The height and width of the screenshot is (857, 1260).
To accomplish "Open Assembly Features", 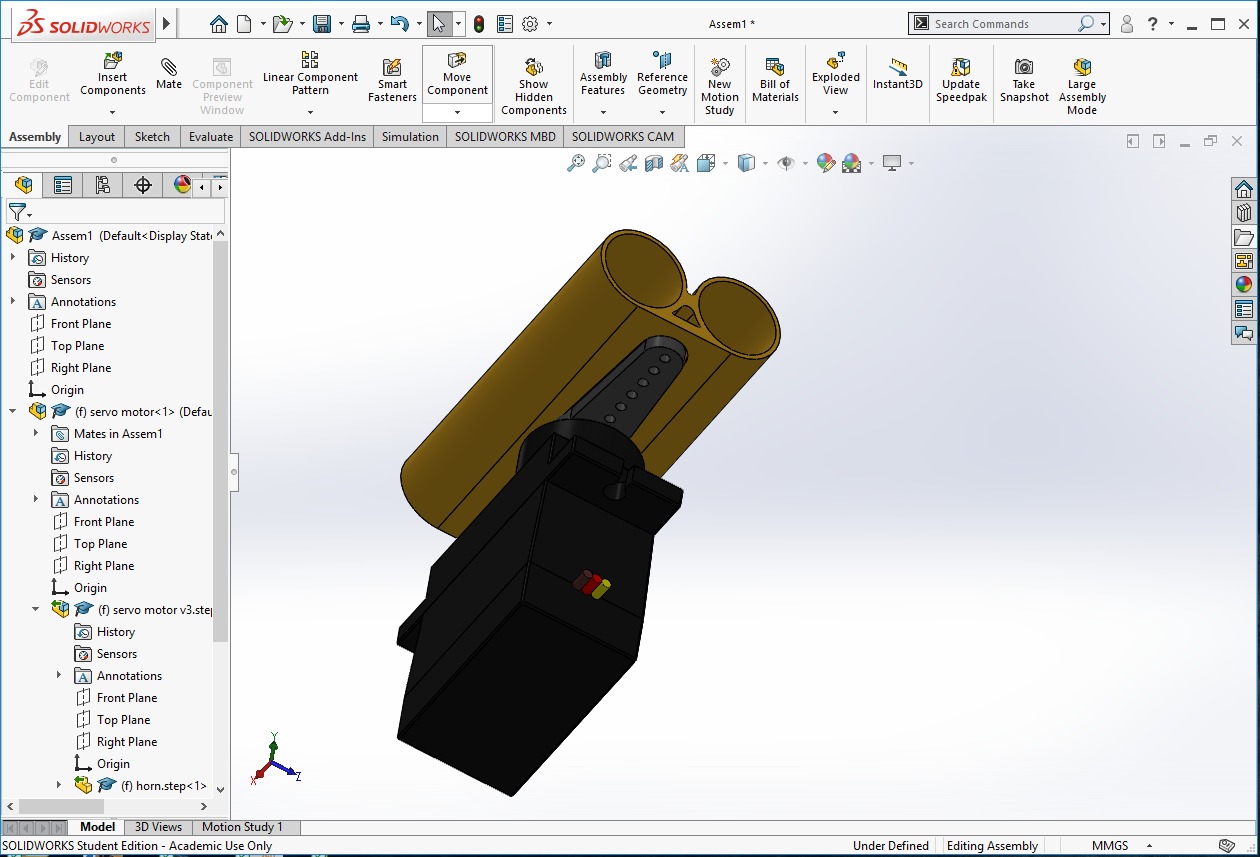I will 603,74.
